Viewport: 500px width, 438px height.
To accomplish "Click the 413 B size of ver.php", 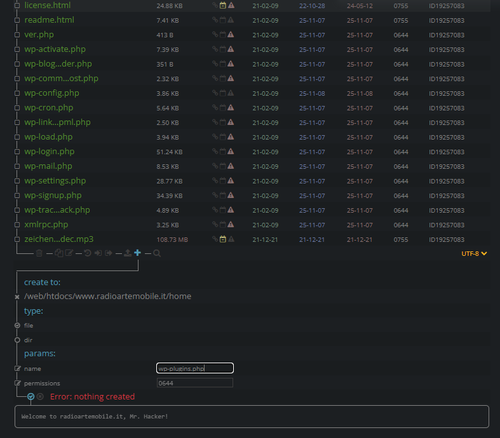I will click(165, 35).
